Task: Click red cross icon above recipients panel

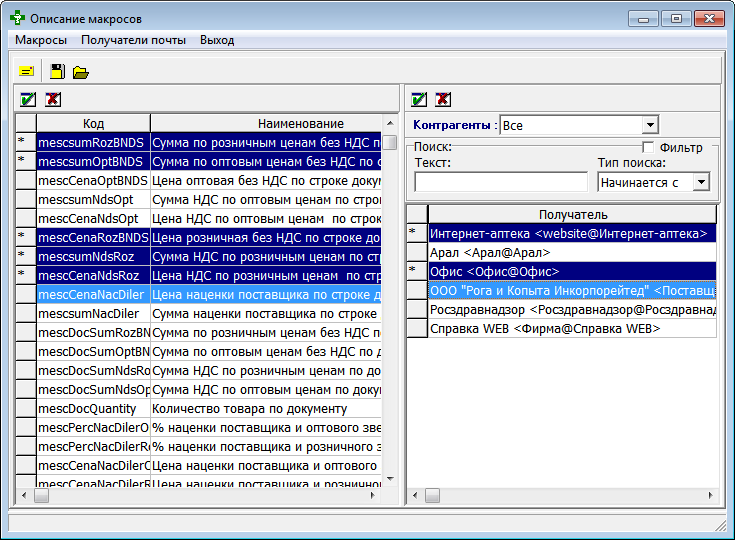Action: (x=443, y=99)
